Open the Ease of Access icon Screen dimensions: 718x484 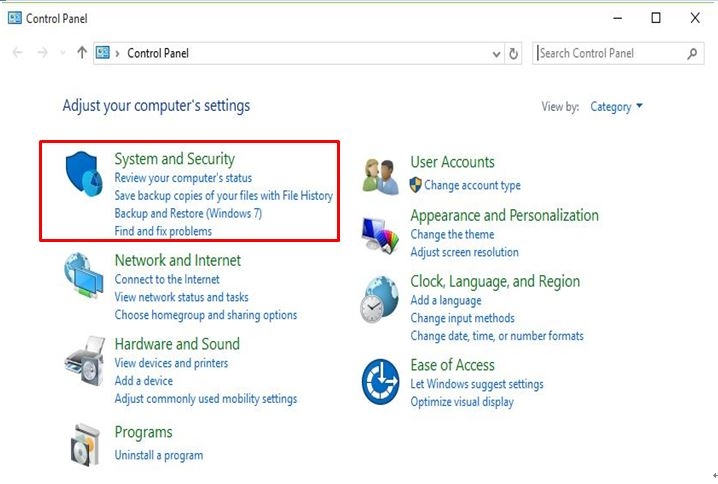[380, 381]
